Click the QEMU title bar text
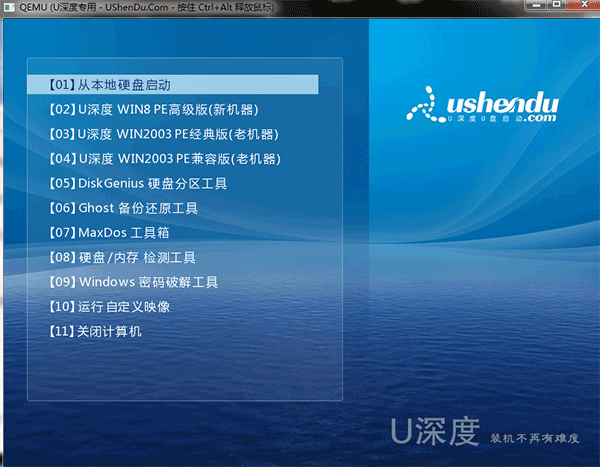 (147, 7)
